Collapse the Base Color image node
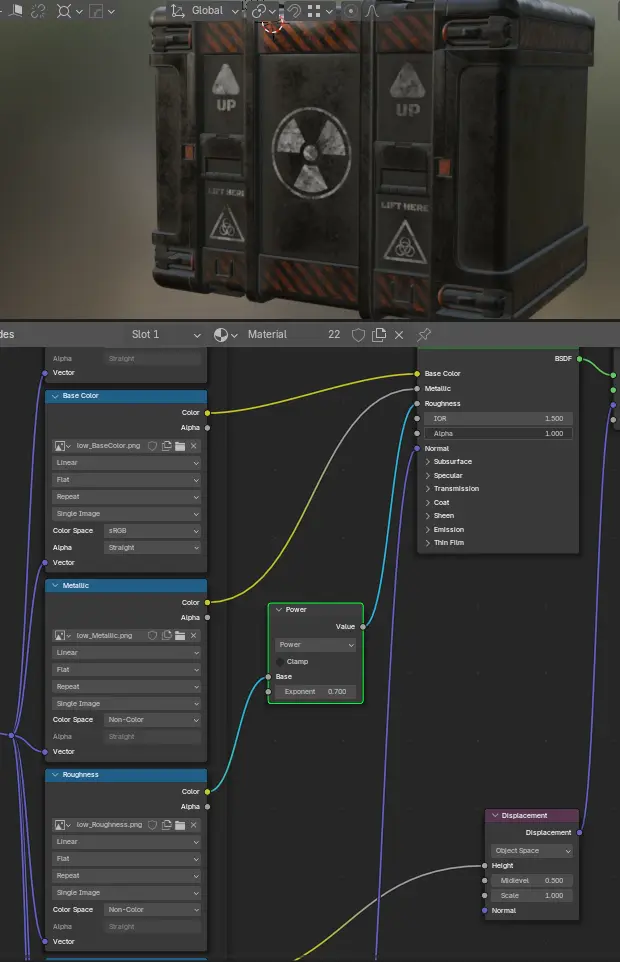 [55, 396]
